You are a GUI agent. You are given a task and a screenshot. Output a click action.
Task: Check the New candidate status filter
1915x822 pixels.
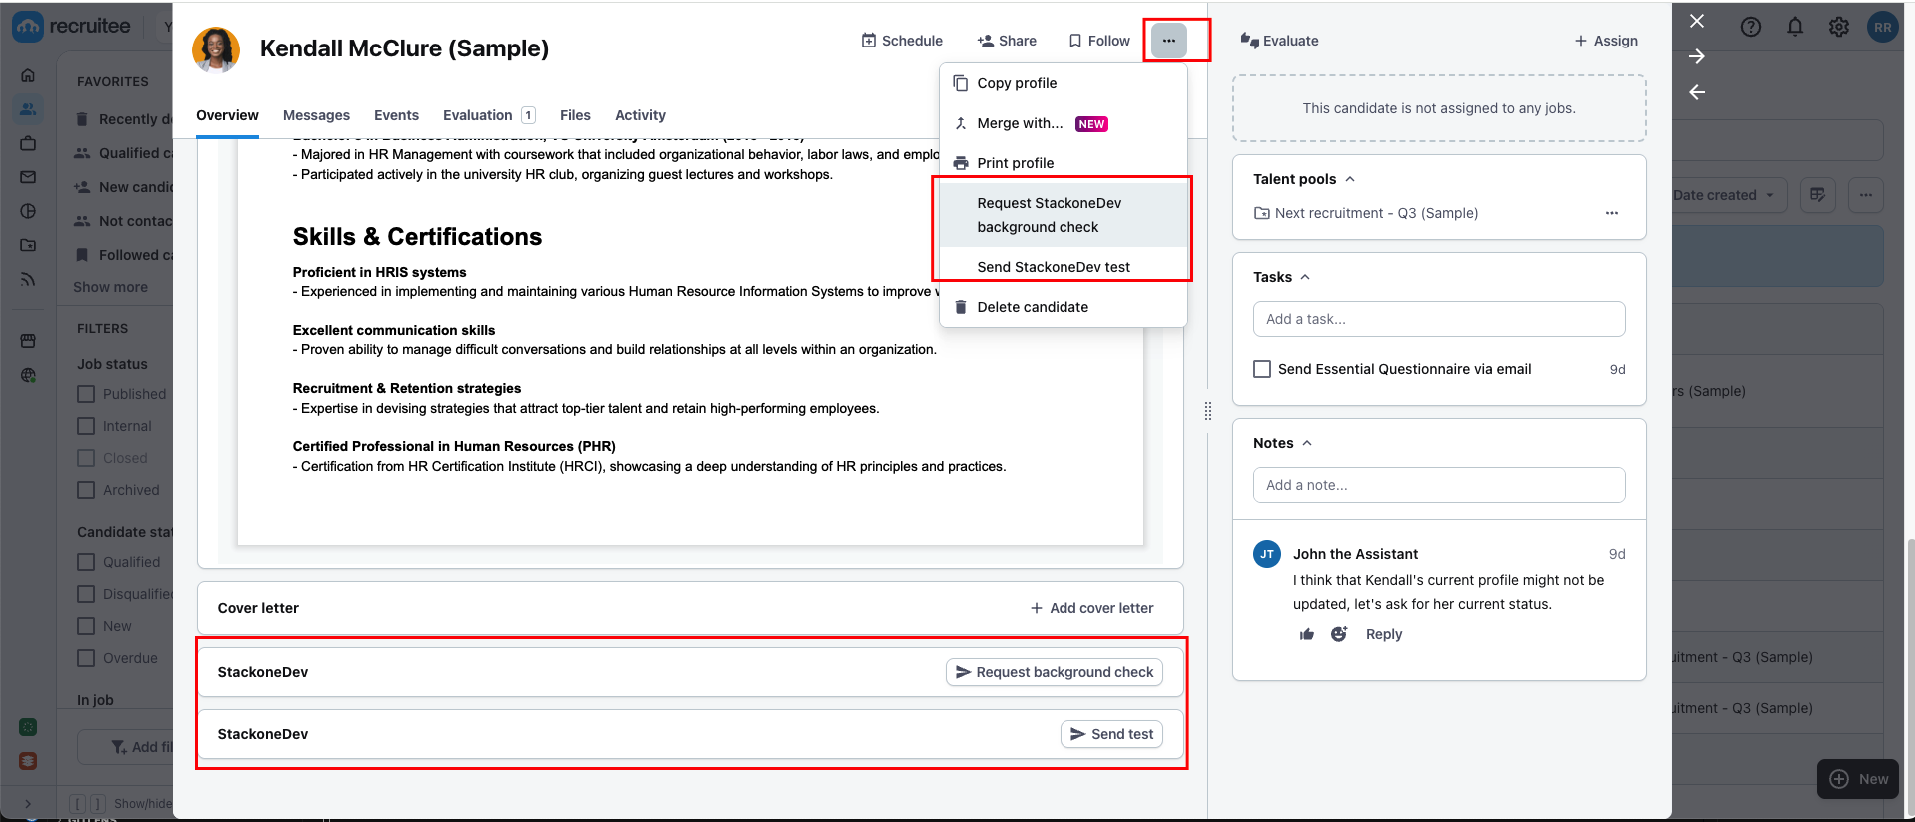click(86, 626)
